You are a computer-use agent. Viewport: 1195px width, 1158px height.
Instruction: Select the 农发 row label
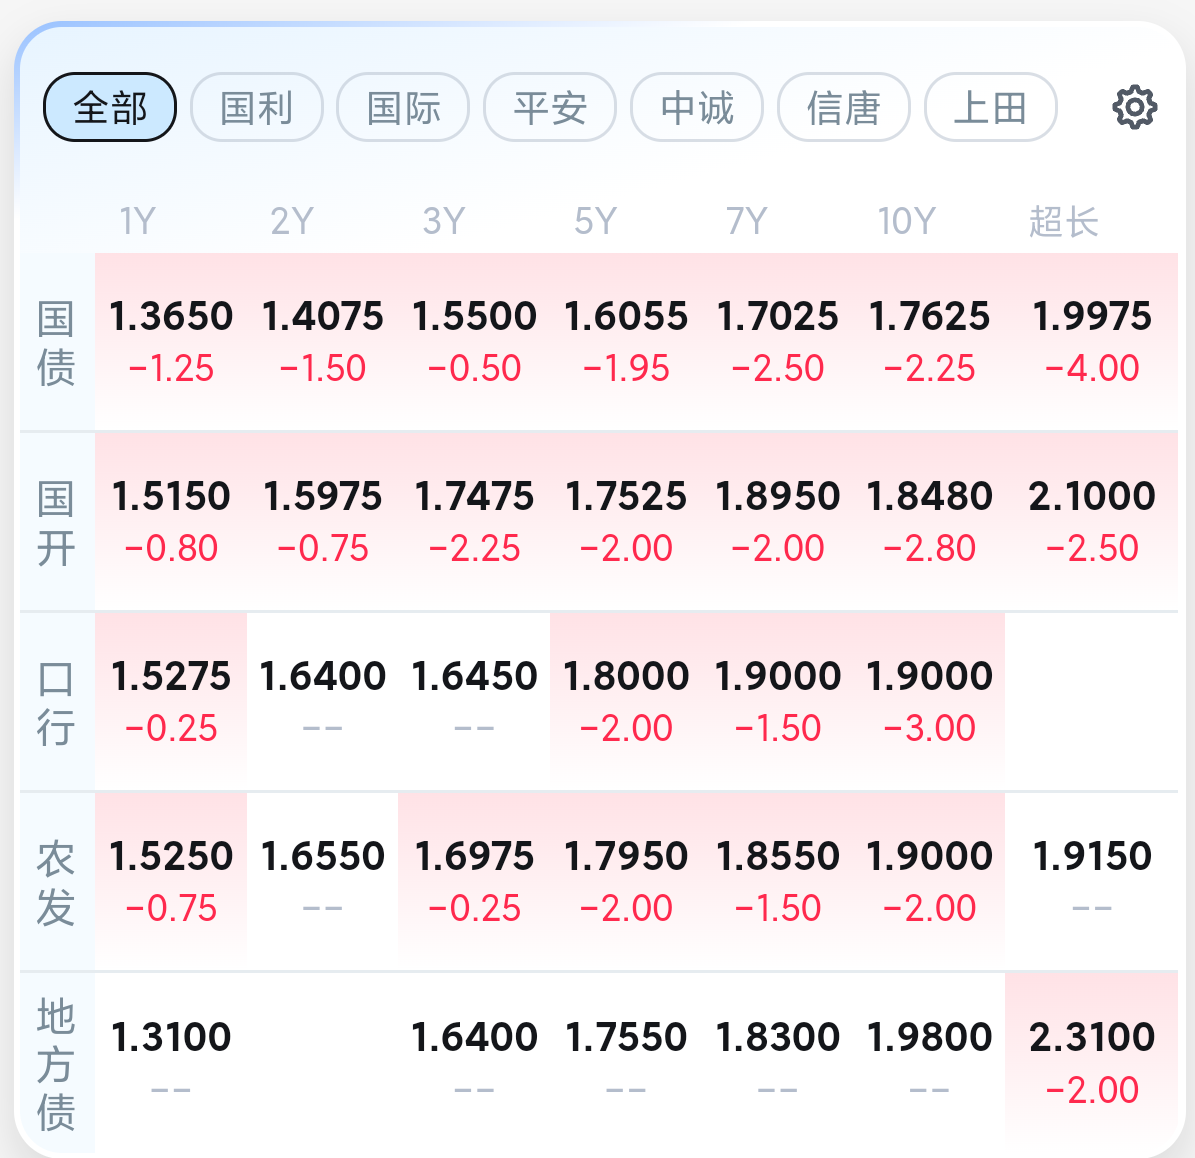(56, 883)
